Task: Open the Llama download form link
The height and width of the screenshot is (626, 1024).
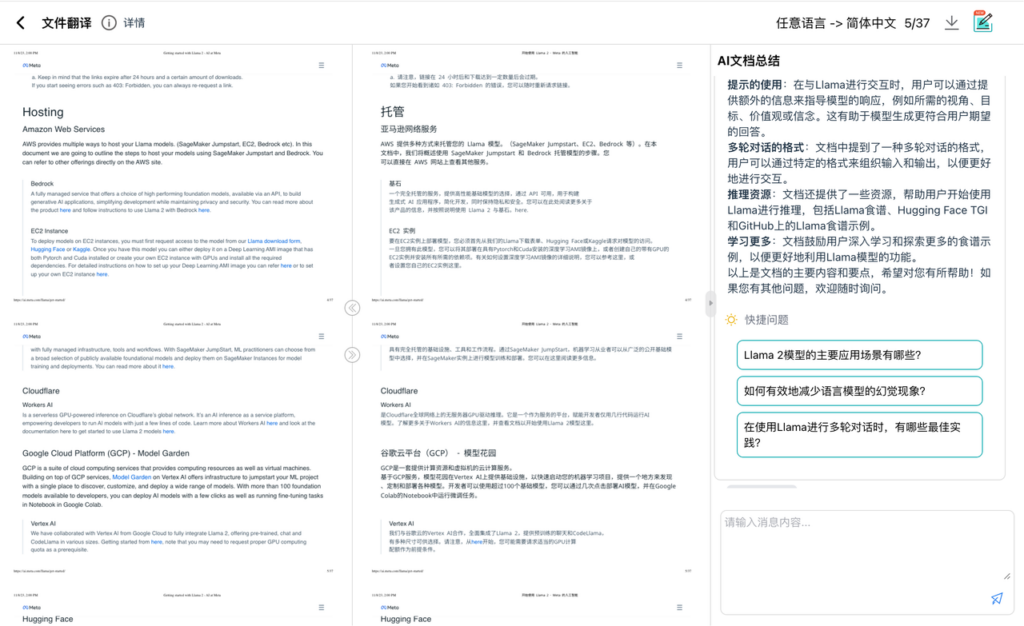Action: [x=274, y=241]
